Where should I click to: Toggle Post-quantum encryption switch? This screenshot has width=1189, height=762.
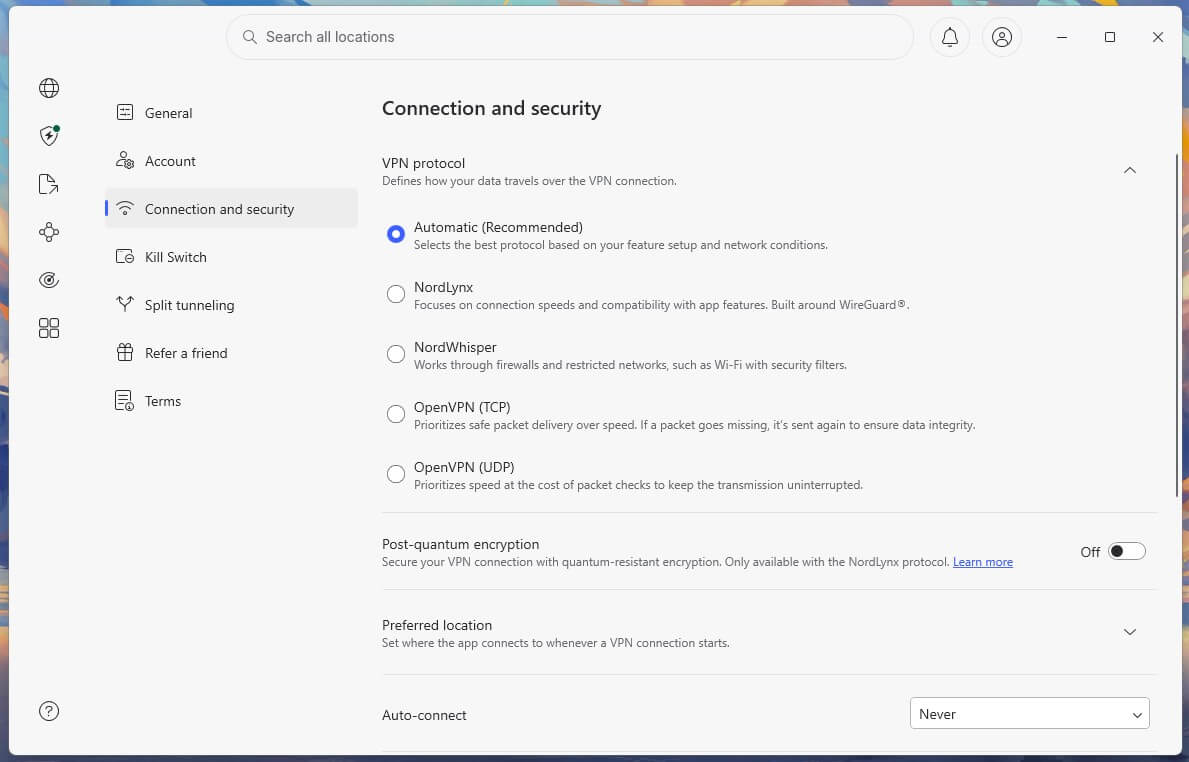pos(1126,551)
